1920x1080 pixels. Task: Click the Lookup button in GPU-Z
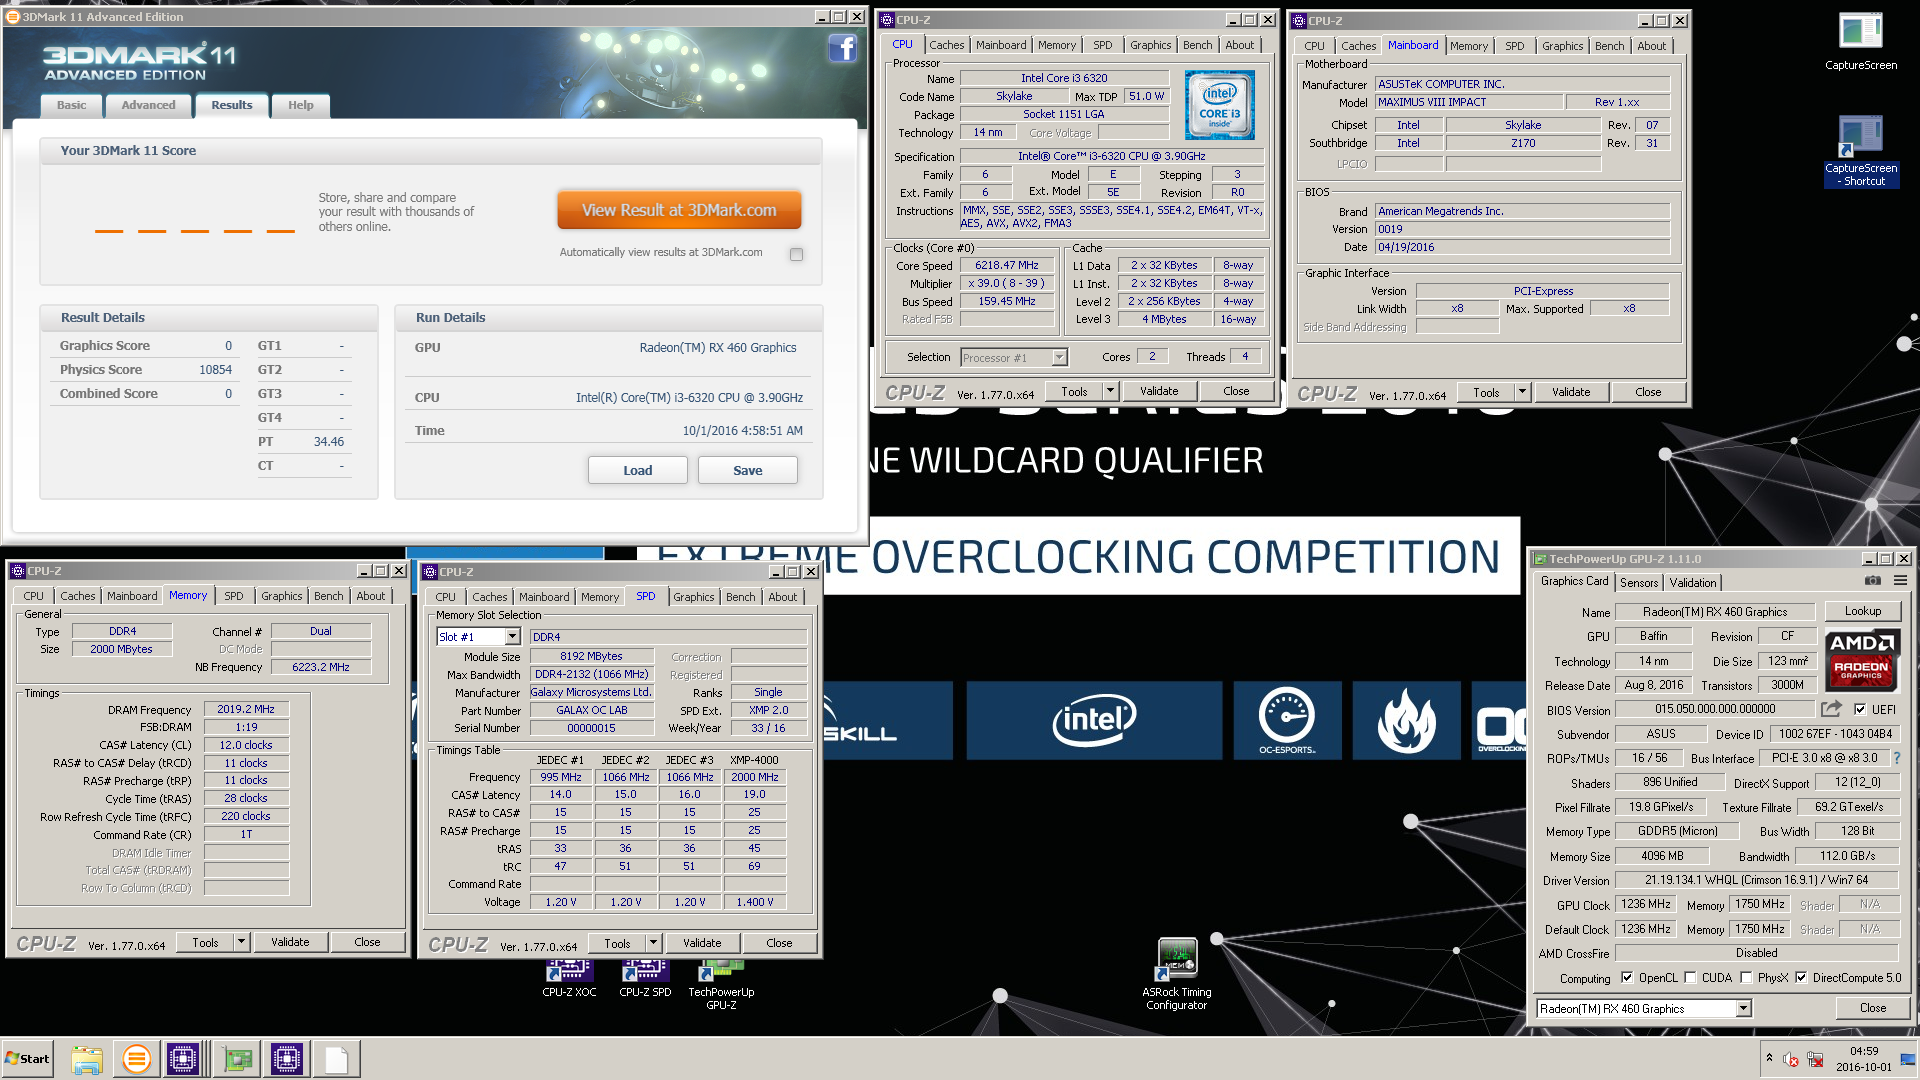click(1862, 611)
